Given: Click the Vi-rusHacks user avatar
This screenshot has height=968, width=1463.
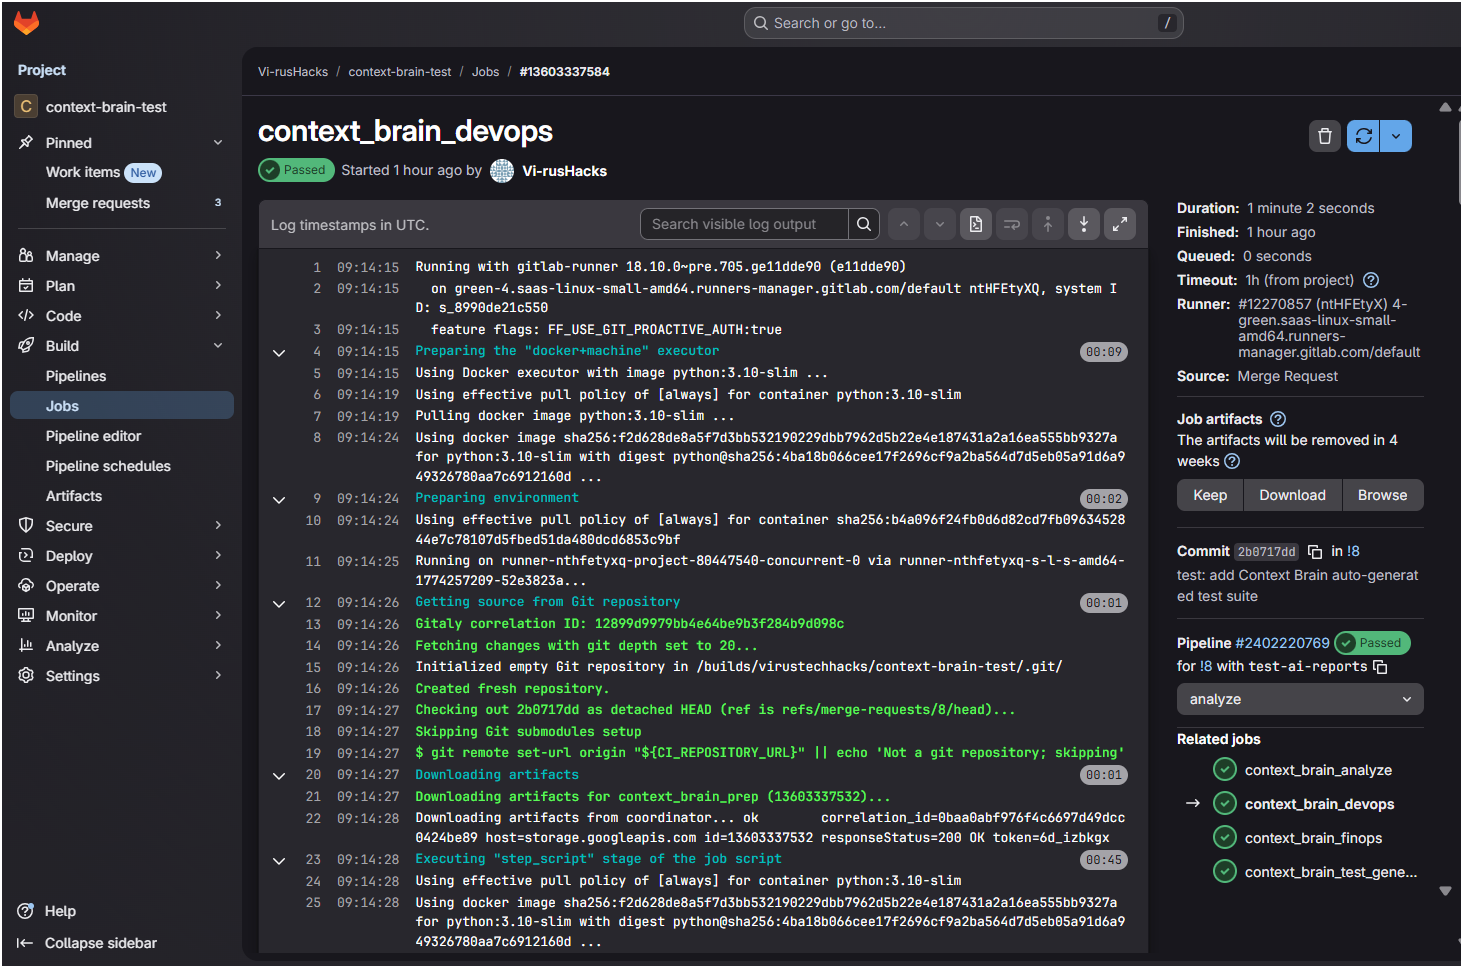Looking at the screenshot, I should click(502, 171).
